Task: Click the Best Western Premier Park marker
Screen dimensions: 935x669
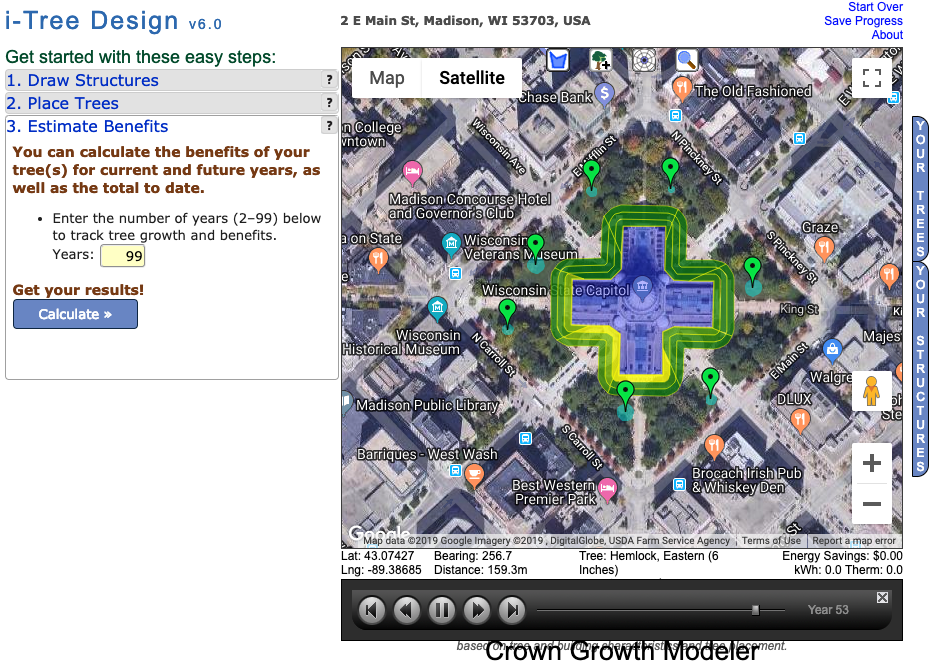Action: coord(607,490)
